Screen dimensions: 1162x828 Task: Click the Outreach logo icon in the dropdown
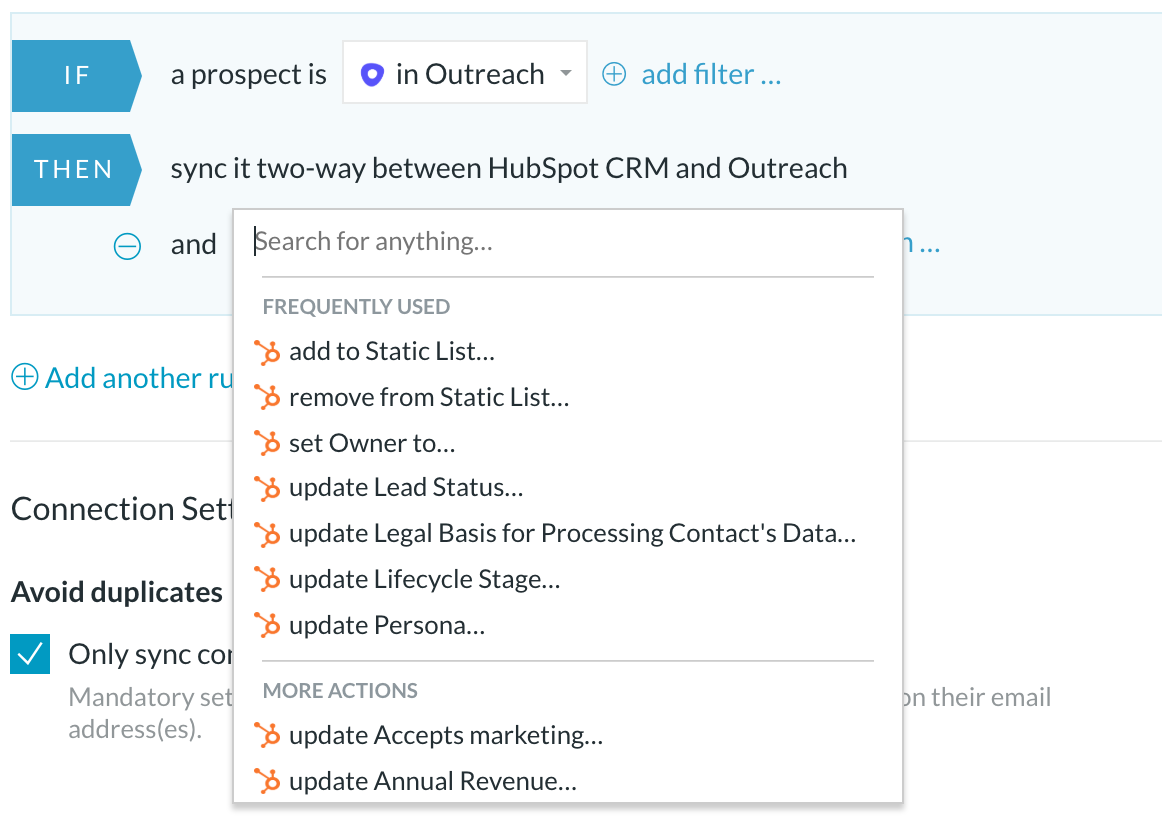tap(372, 74)
